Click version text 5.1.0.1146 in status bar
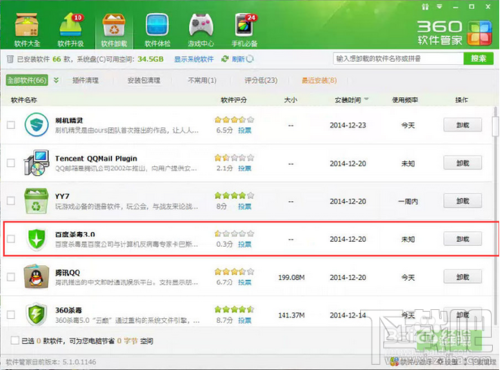 (80, 362)
